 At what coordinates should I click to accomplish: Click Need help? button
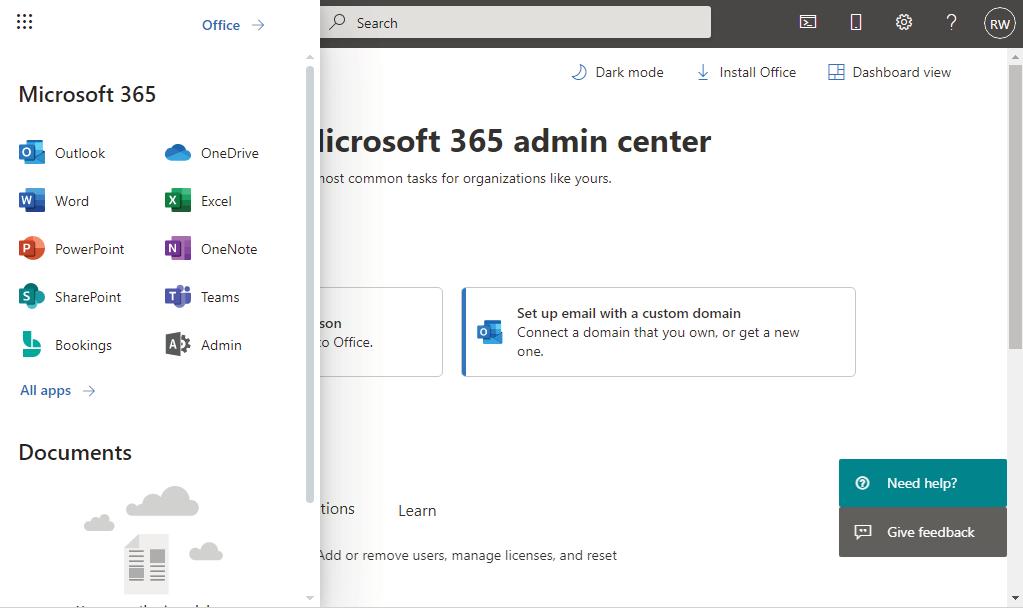(923, 483)
